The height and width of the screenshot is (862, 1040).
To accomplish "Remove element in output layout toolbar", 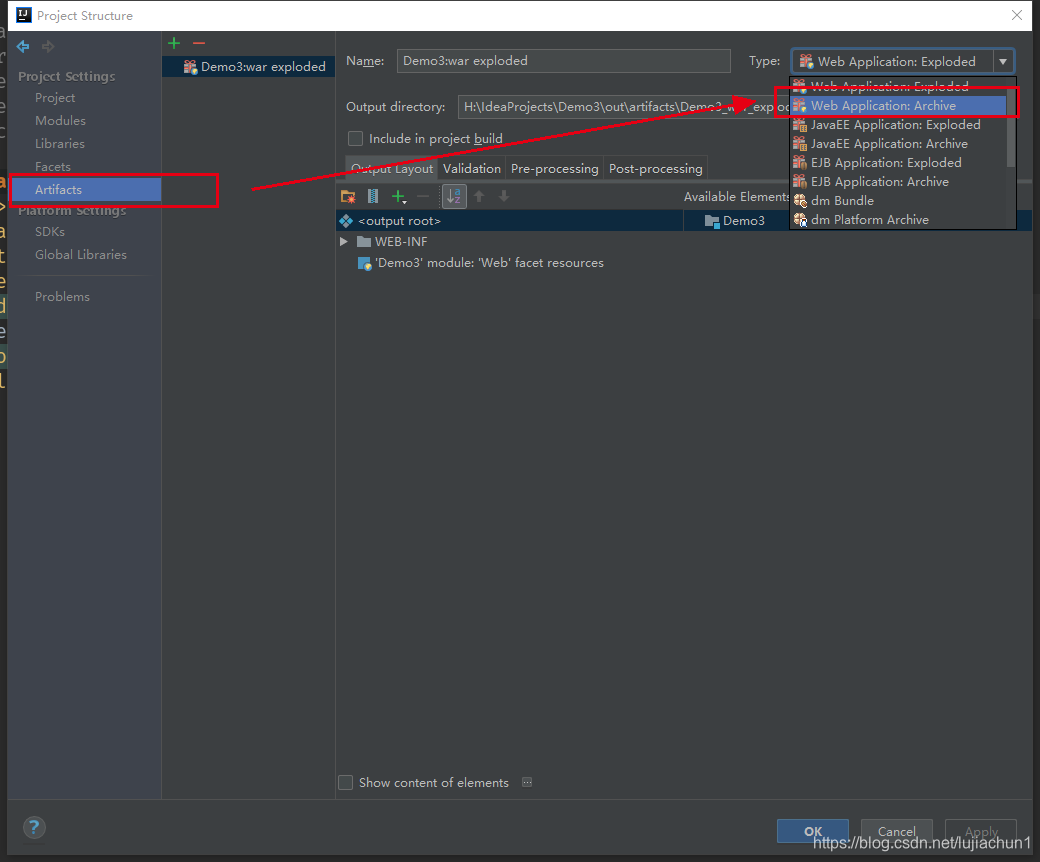I will [x=423, y=196].
